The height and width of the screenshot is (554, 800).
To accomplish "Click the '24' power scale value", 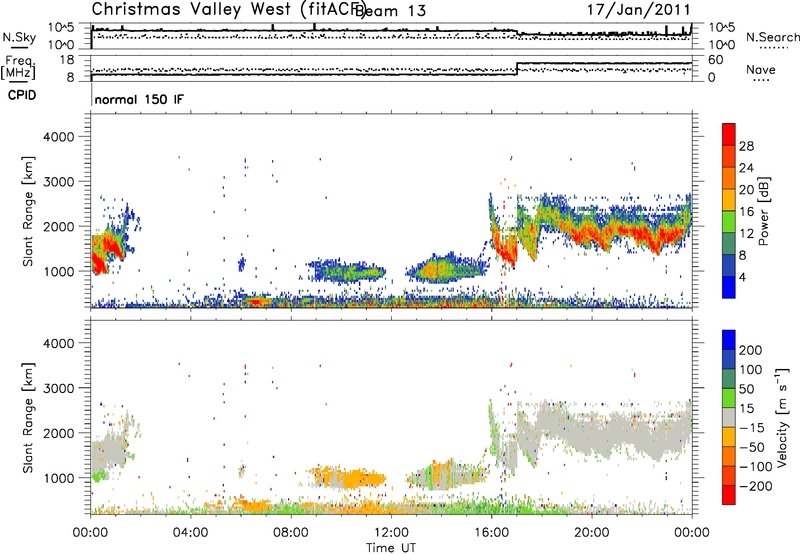I will click(x=746, y=168).
